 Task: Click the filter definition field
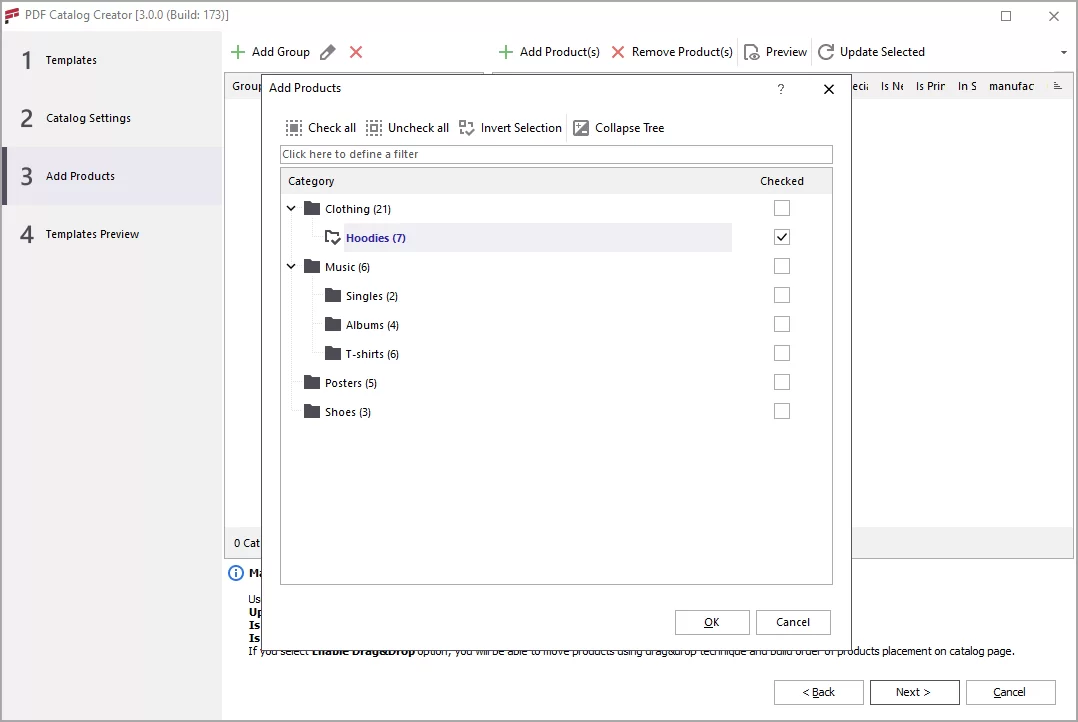(556, 153)
